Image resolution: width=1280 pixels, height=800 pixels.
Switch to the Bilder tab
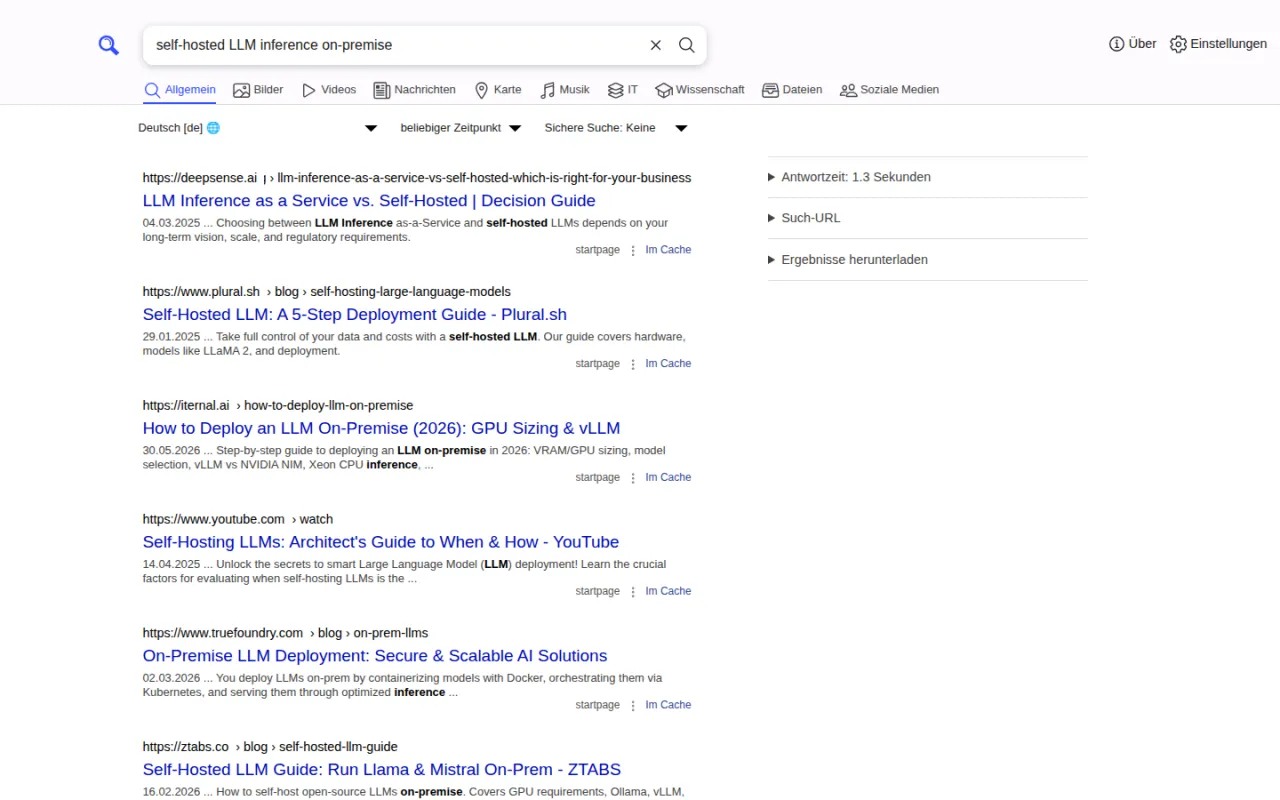tap(258, 90)
